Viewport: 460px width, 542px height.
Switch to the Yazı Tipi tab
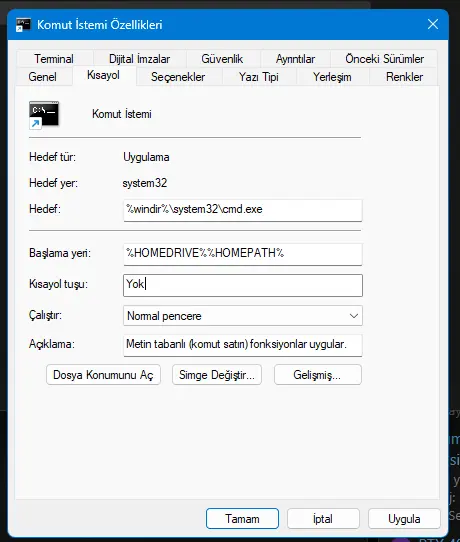[259, 76]
